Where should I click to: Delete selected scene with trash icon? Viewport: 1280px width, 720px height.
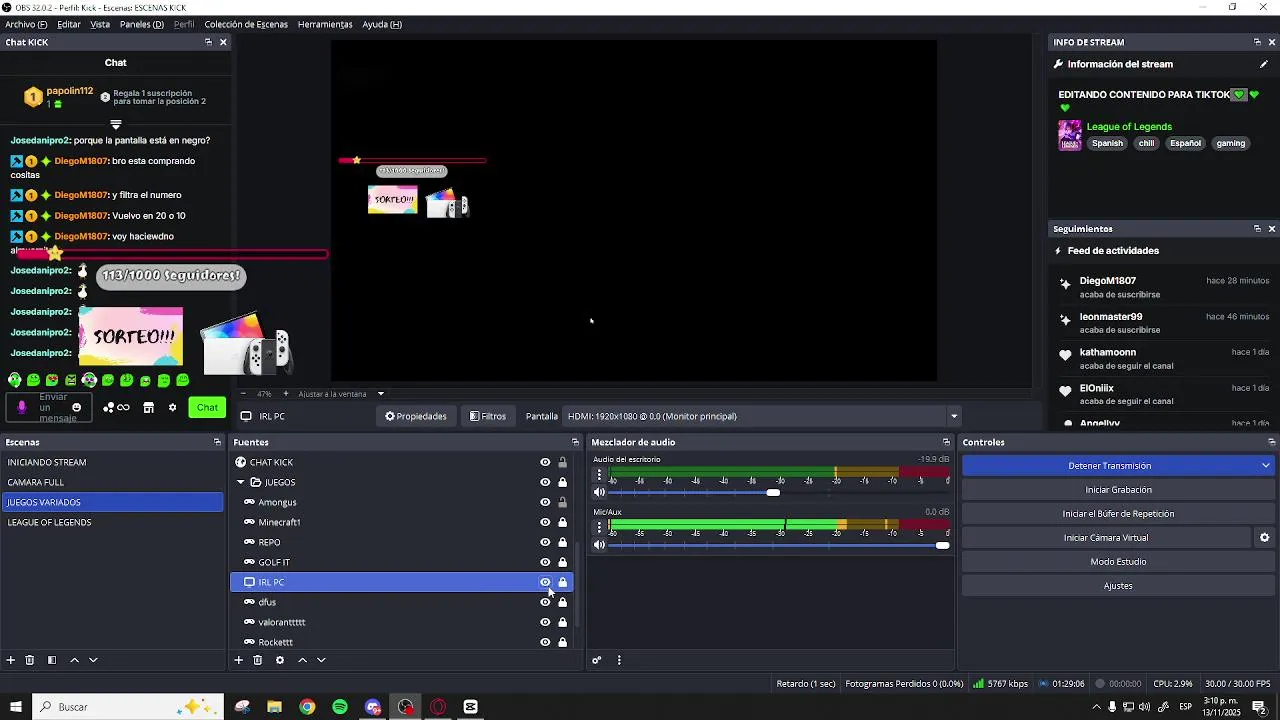pyautogui.click(x=30, y=660)
